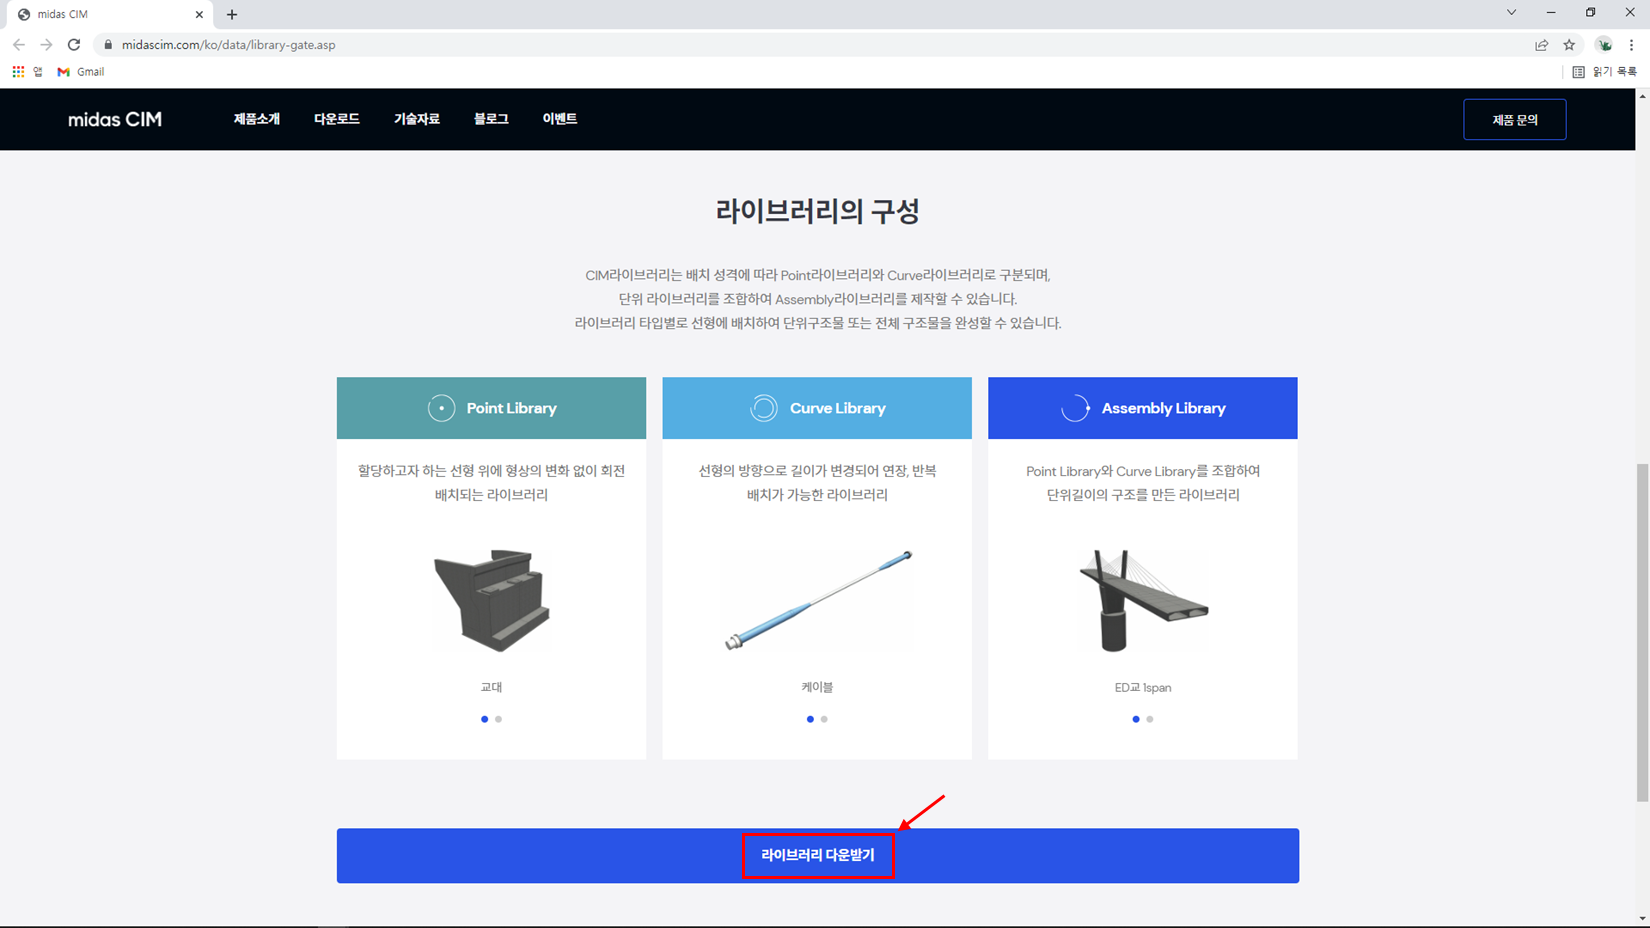The width and height of the screenshot is (1650, 928).
Task: Click the Point Library circle icon
Action: coord(441,408)
